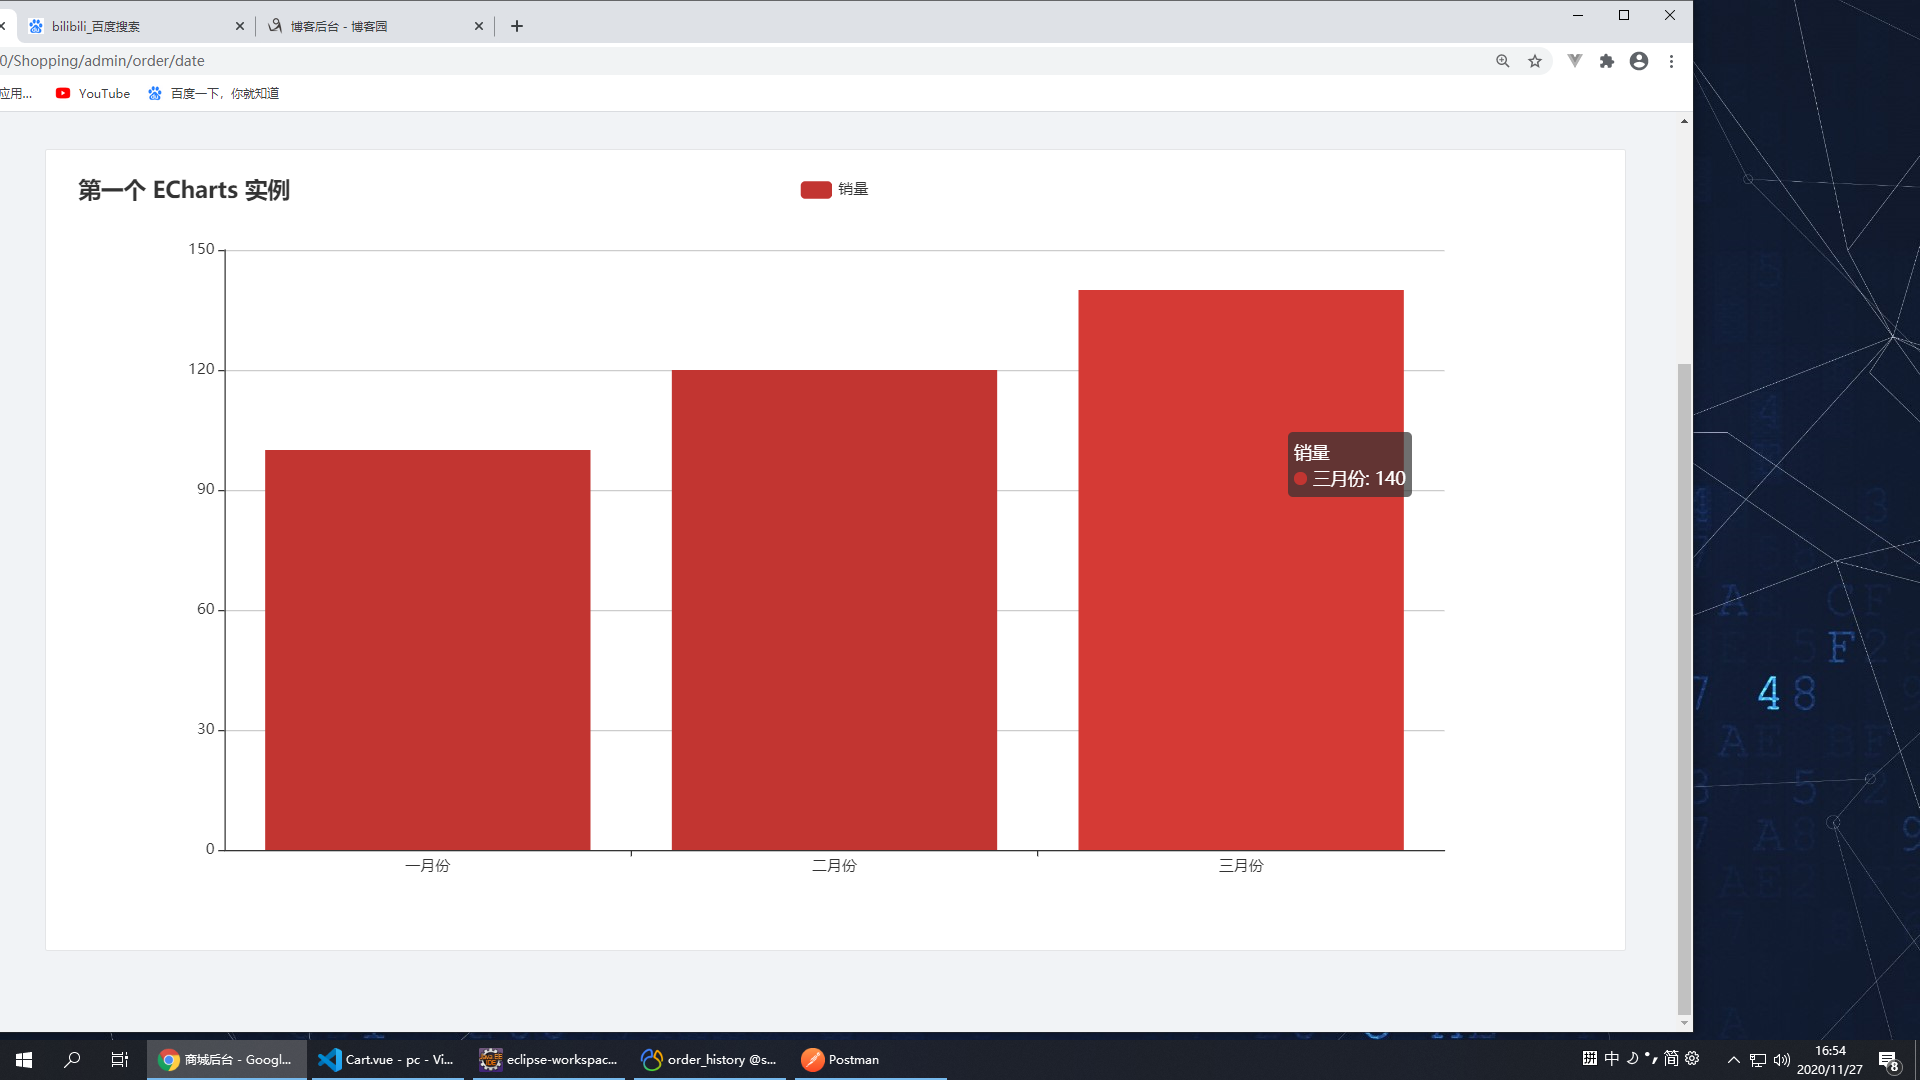Open the extensions puzzle icon
This screenshot has width=1920, height=1080.
pos(1607,61)
